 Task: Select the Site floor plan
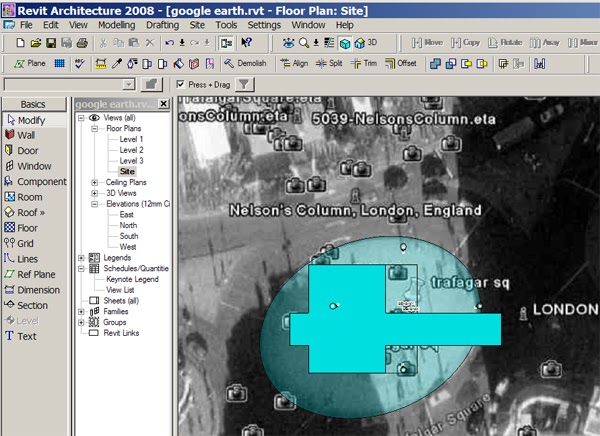127,171
